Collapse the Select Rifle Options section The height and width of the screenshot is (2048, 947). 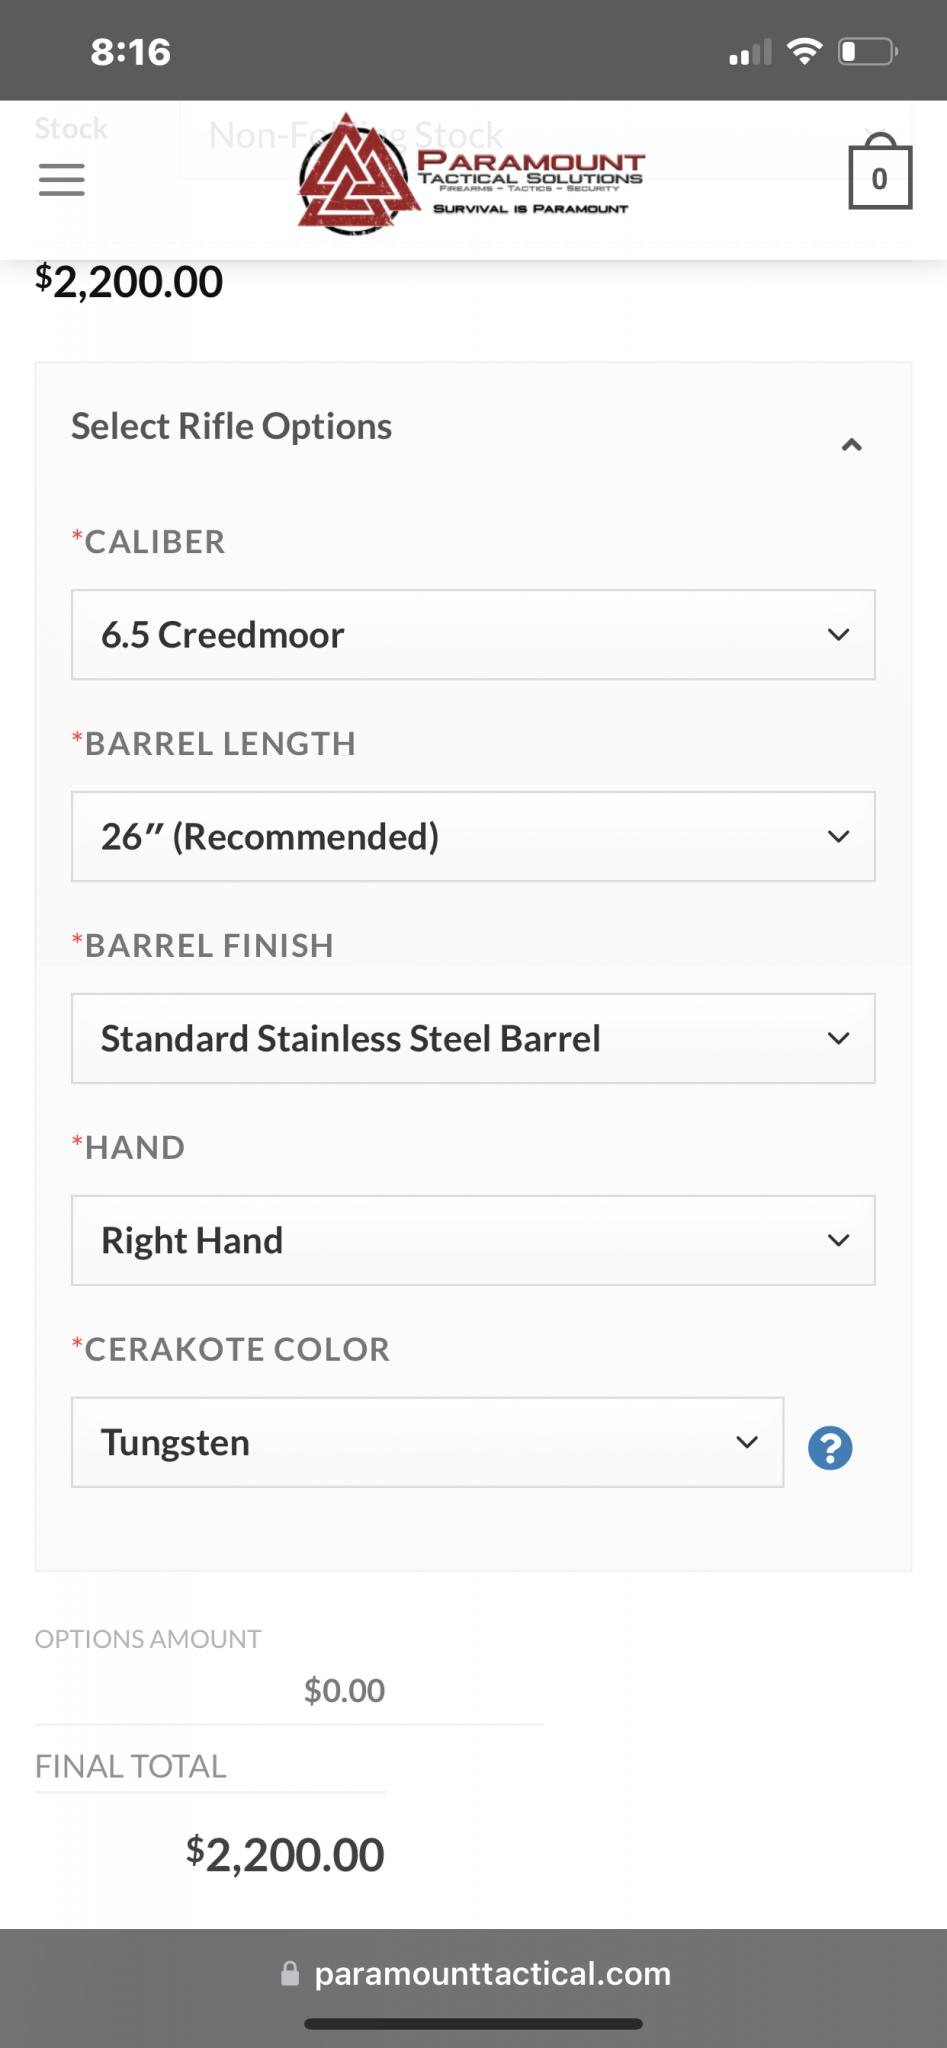click(852, 445)
